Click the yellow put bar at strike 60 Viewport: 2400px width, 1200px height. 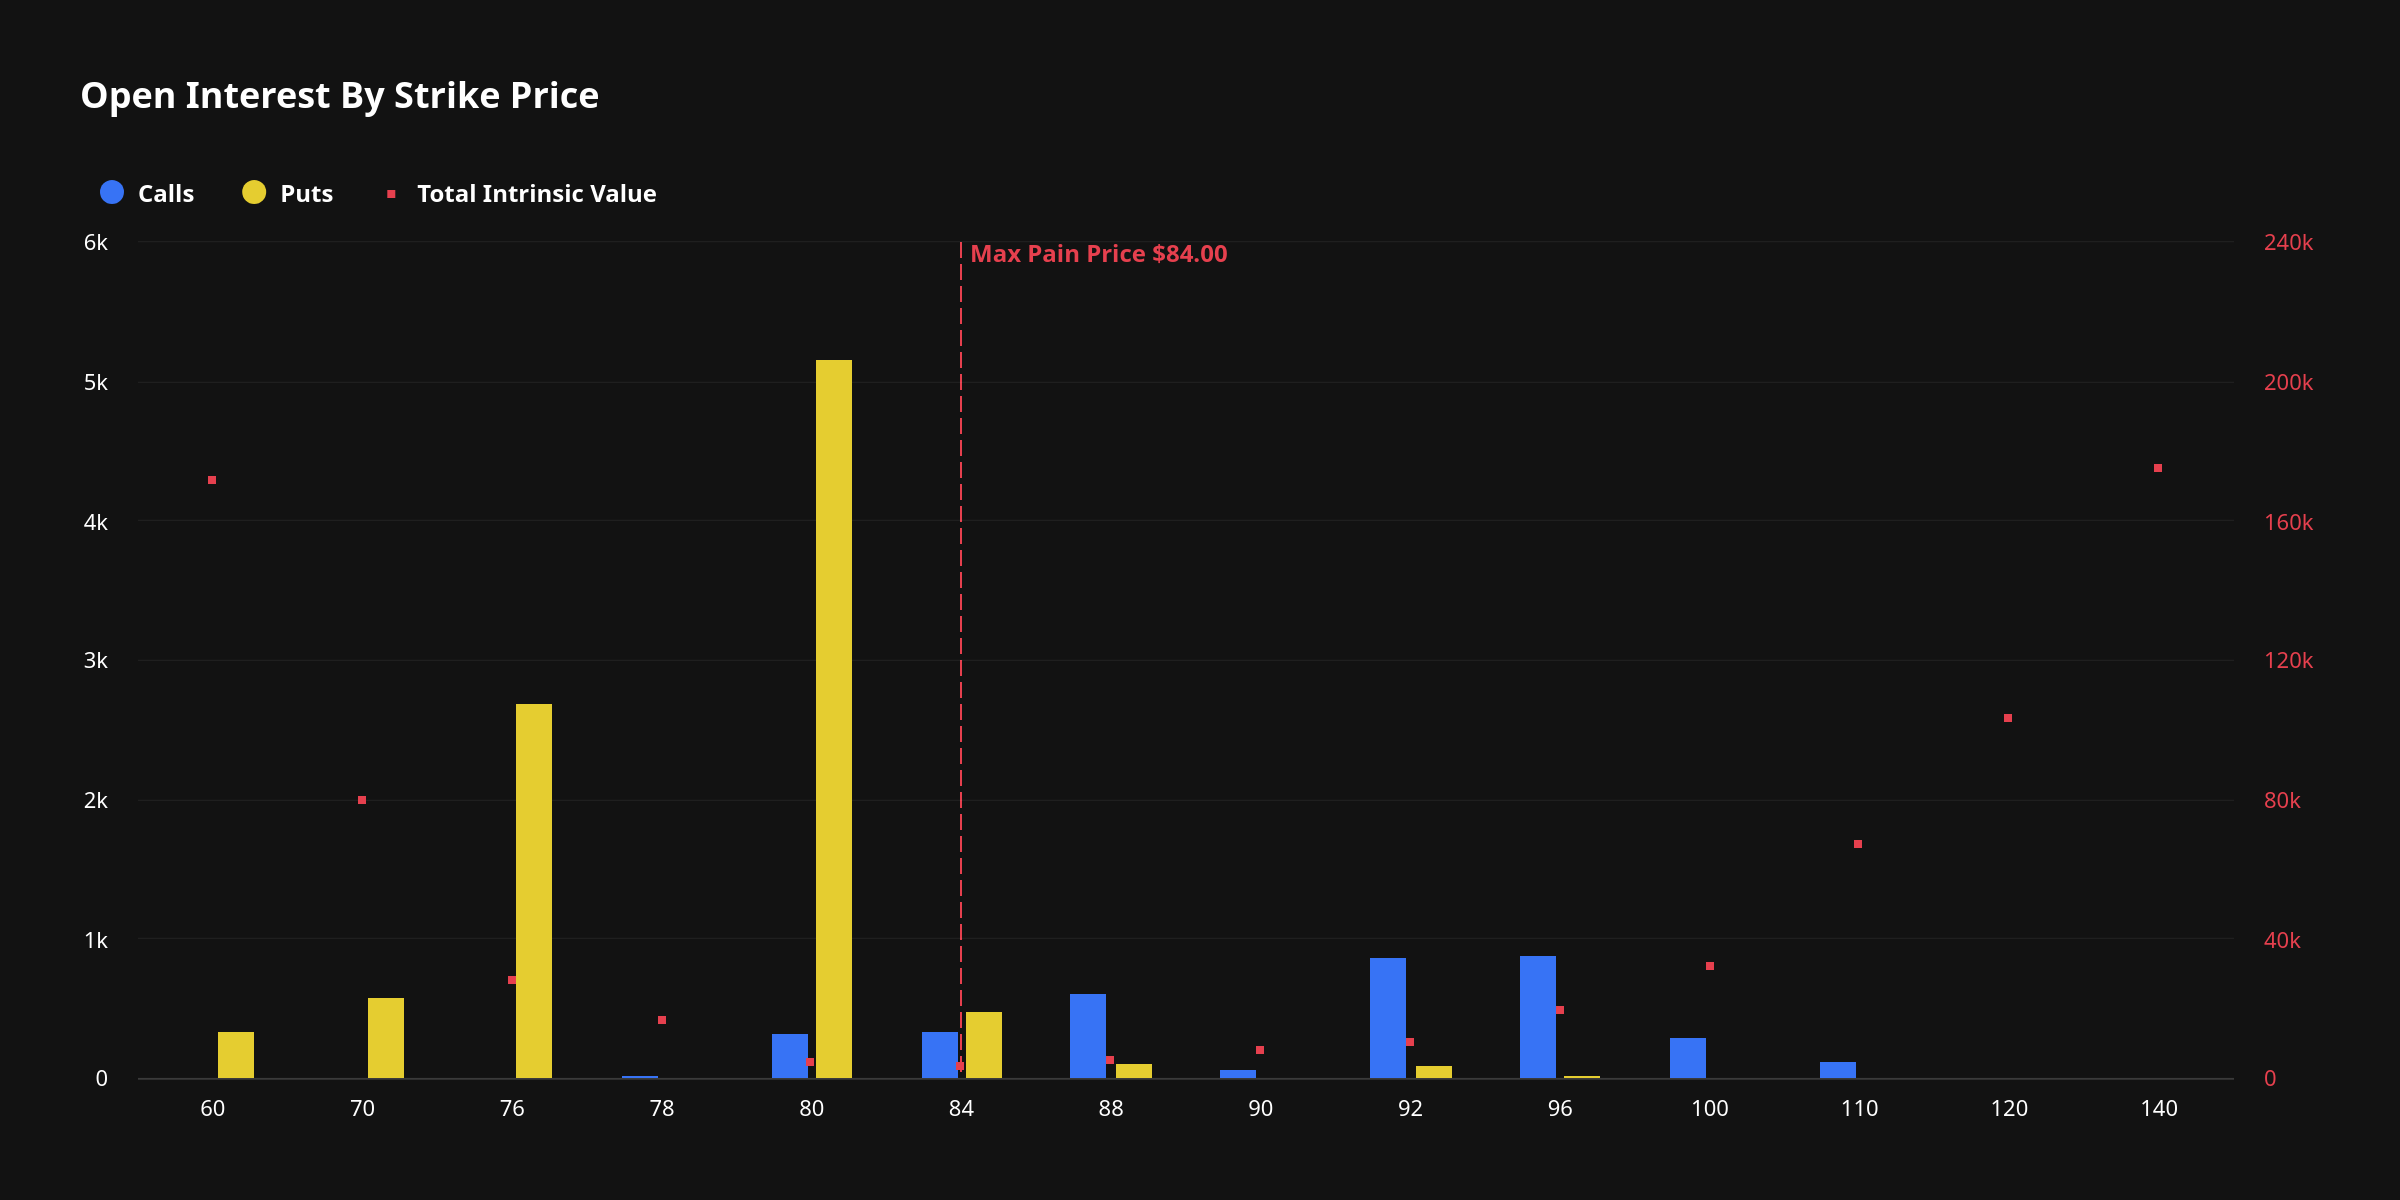point(235,1055)
